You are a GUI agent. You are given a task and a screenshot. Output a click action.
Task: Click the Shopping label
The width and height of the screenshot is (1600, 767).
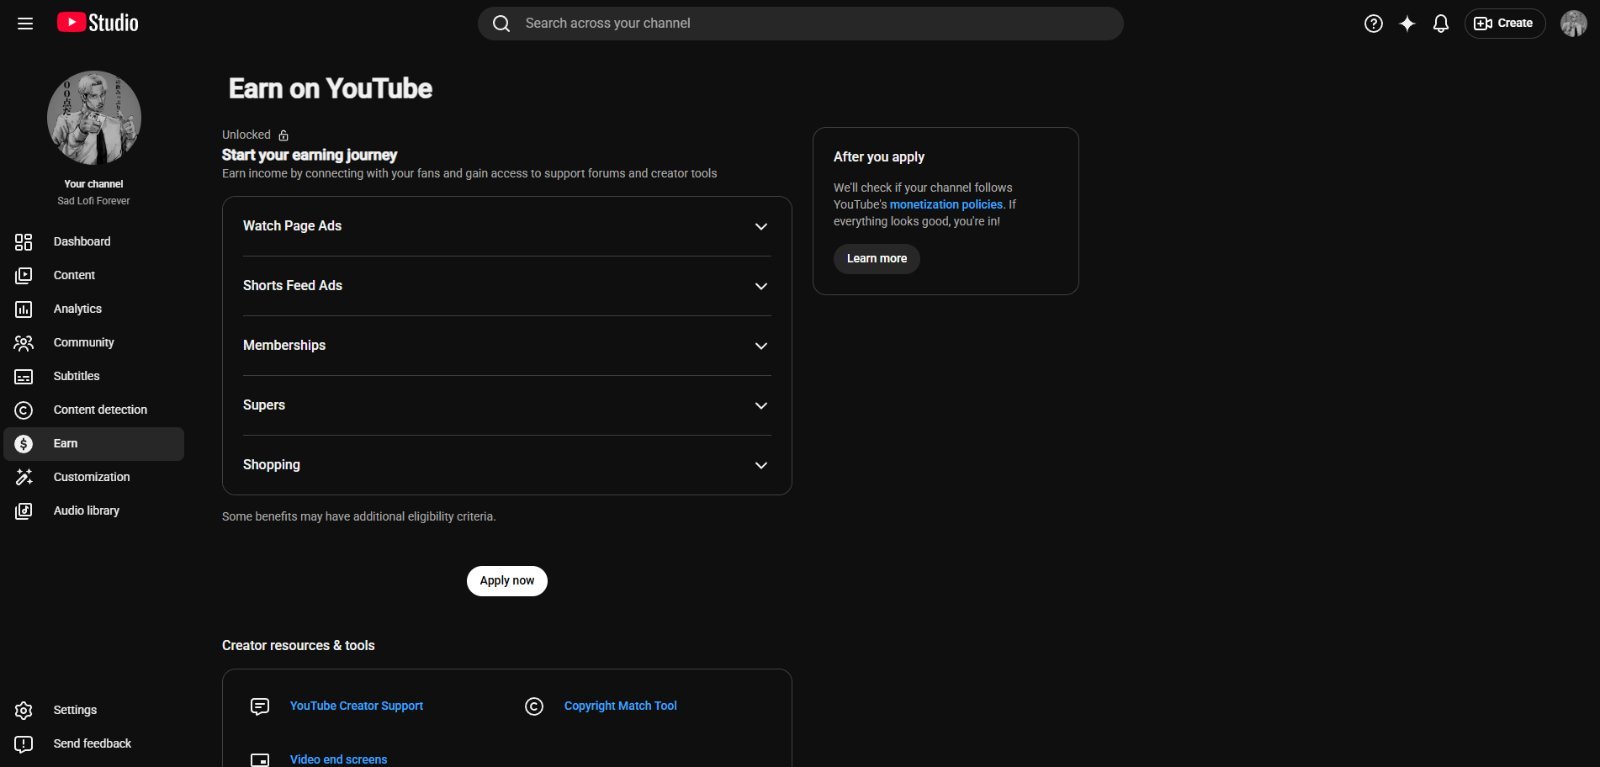pyautogui.click(x=271, y=465)
